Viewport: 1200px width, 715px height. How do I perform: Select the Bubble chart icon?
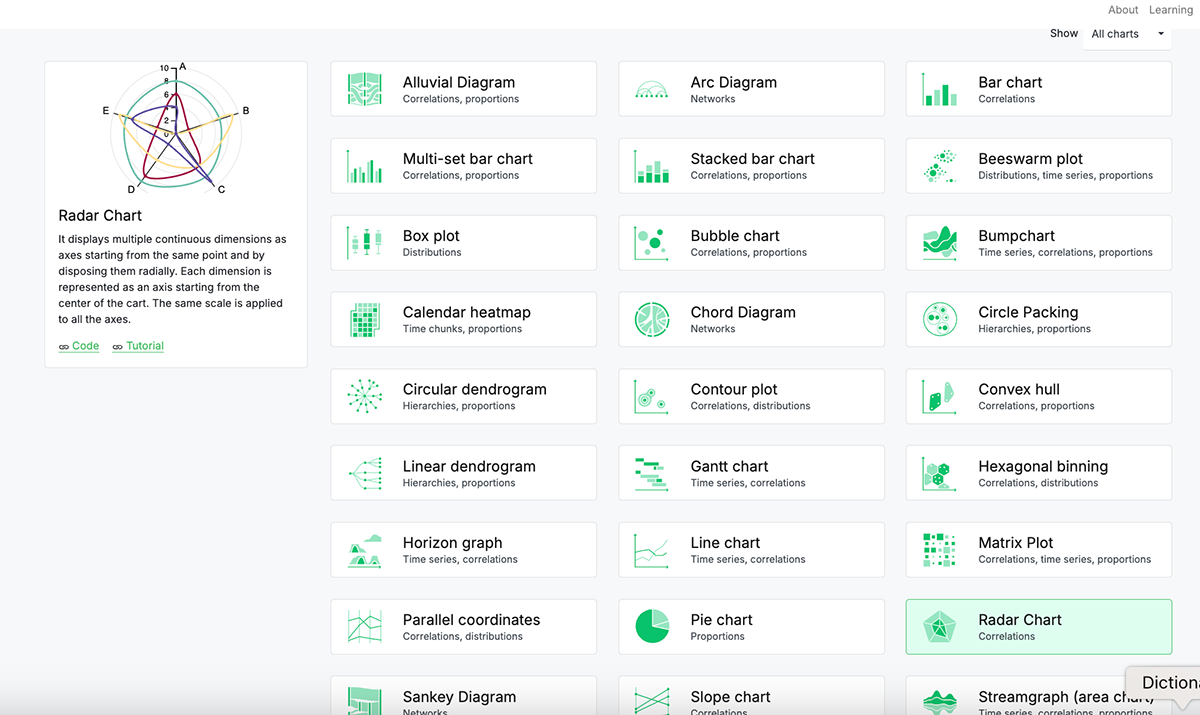tap(652, 242)
